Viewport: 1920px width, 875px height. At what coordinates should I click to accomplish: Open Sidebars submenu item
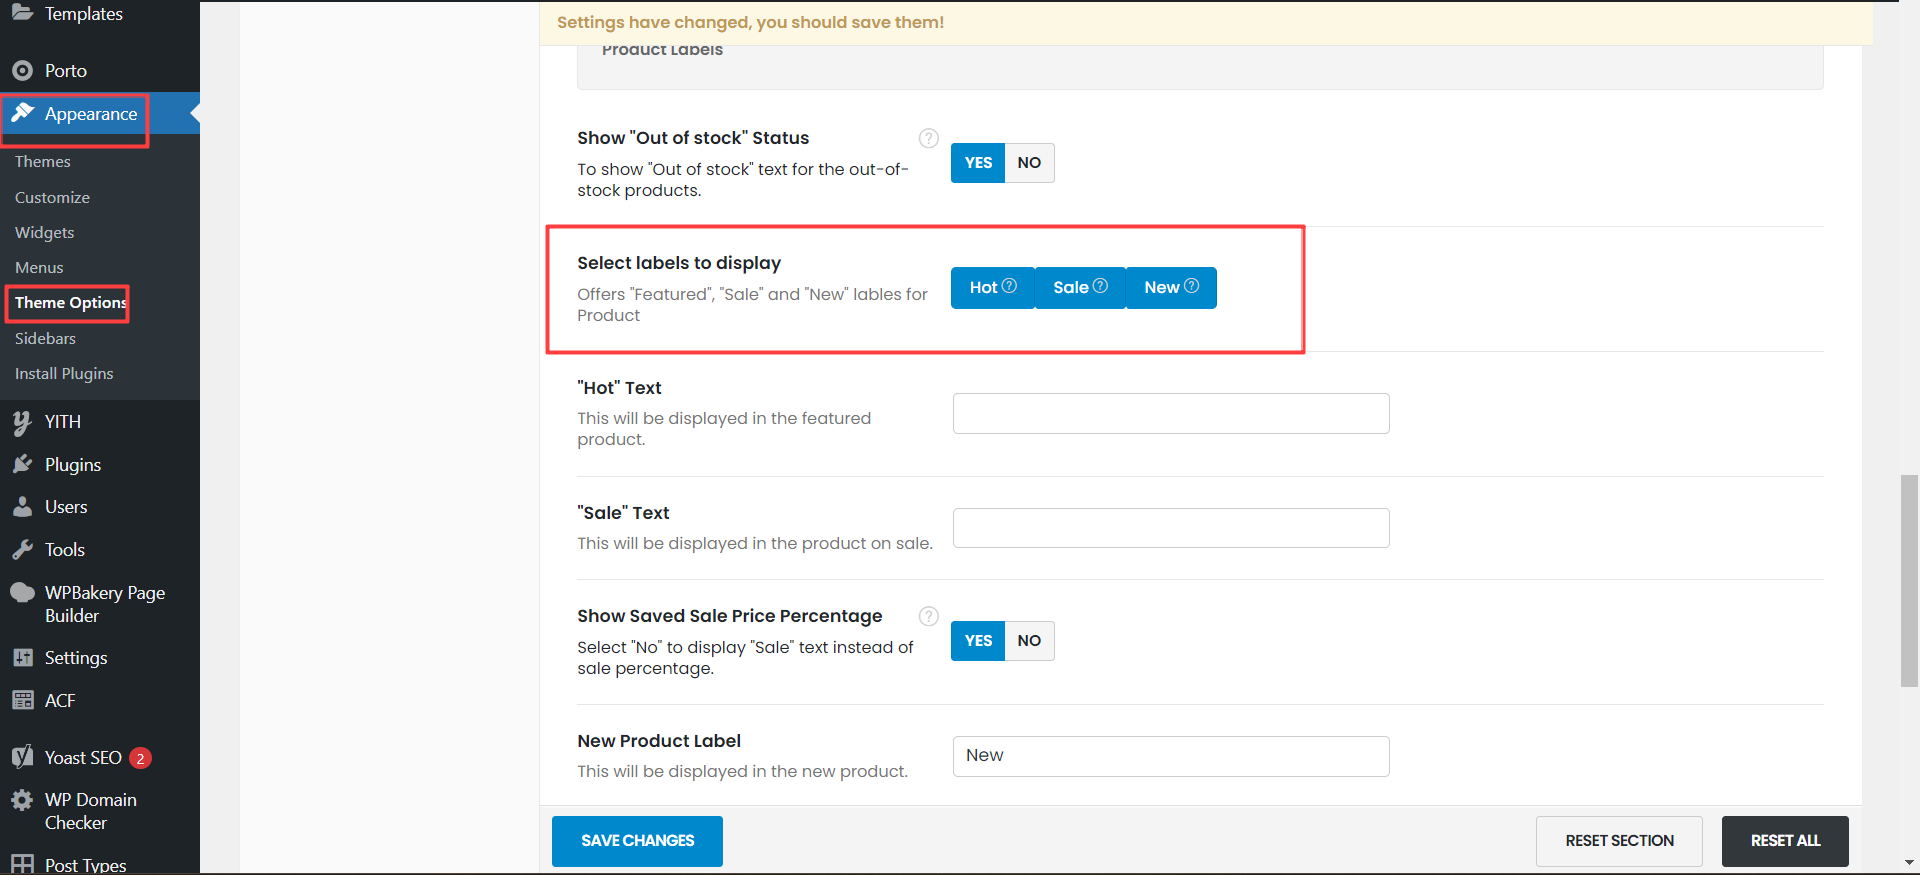[x=45, y=338]
